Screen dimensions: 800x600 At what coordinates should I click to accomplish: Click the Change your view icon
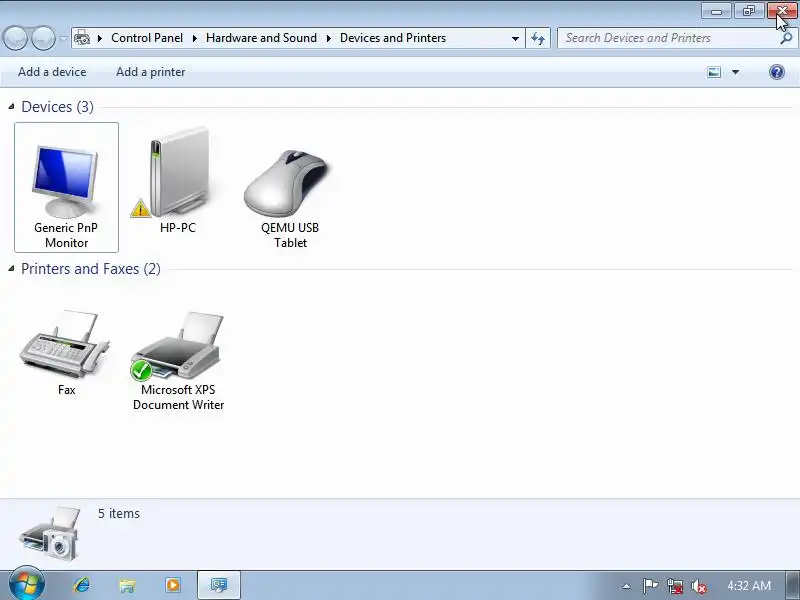point(714,72)
